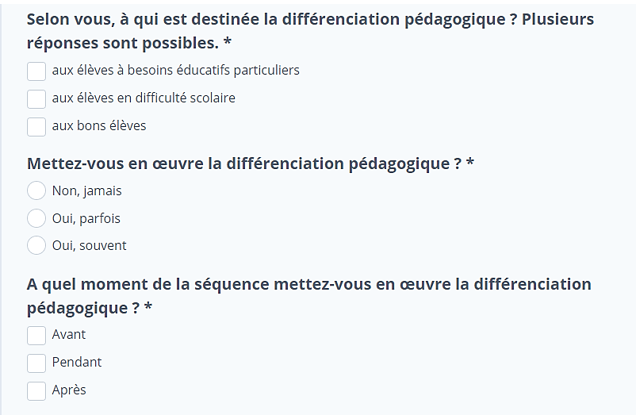Click the 'aux élèves en difficulté scolaire' label text
Viewport: 636px width, 415px height.
tap(143, 99)
